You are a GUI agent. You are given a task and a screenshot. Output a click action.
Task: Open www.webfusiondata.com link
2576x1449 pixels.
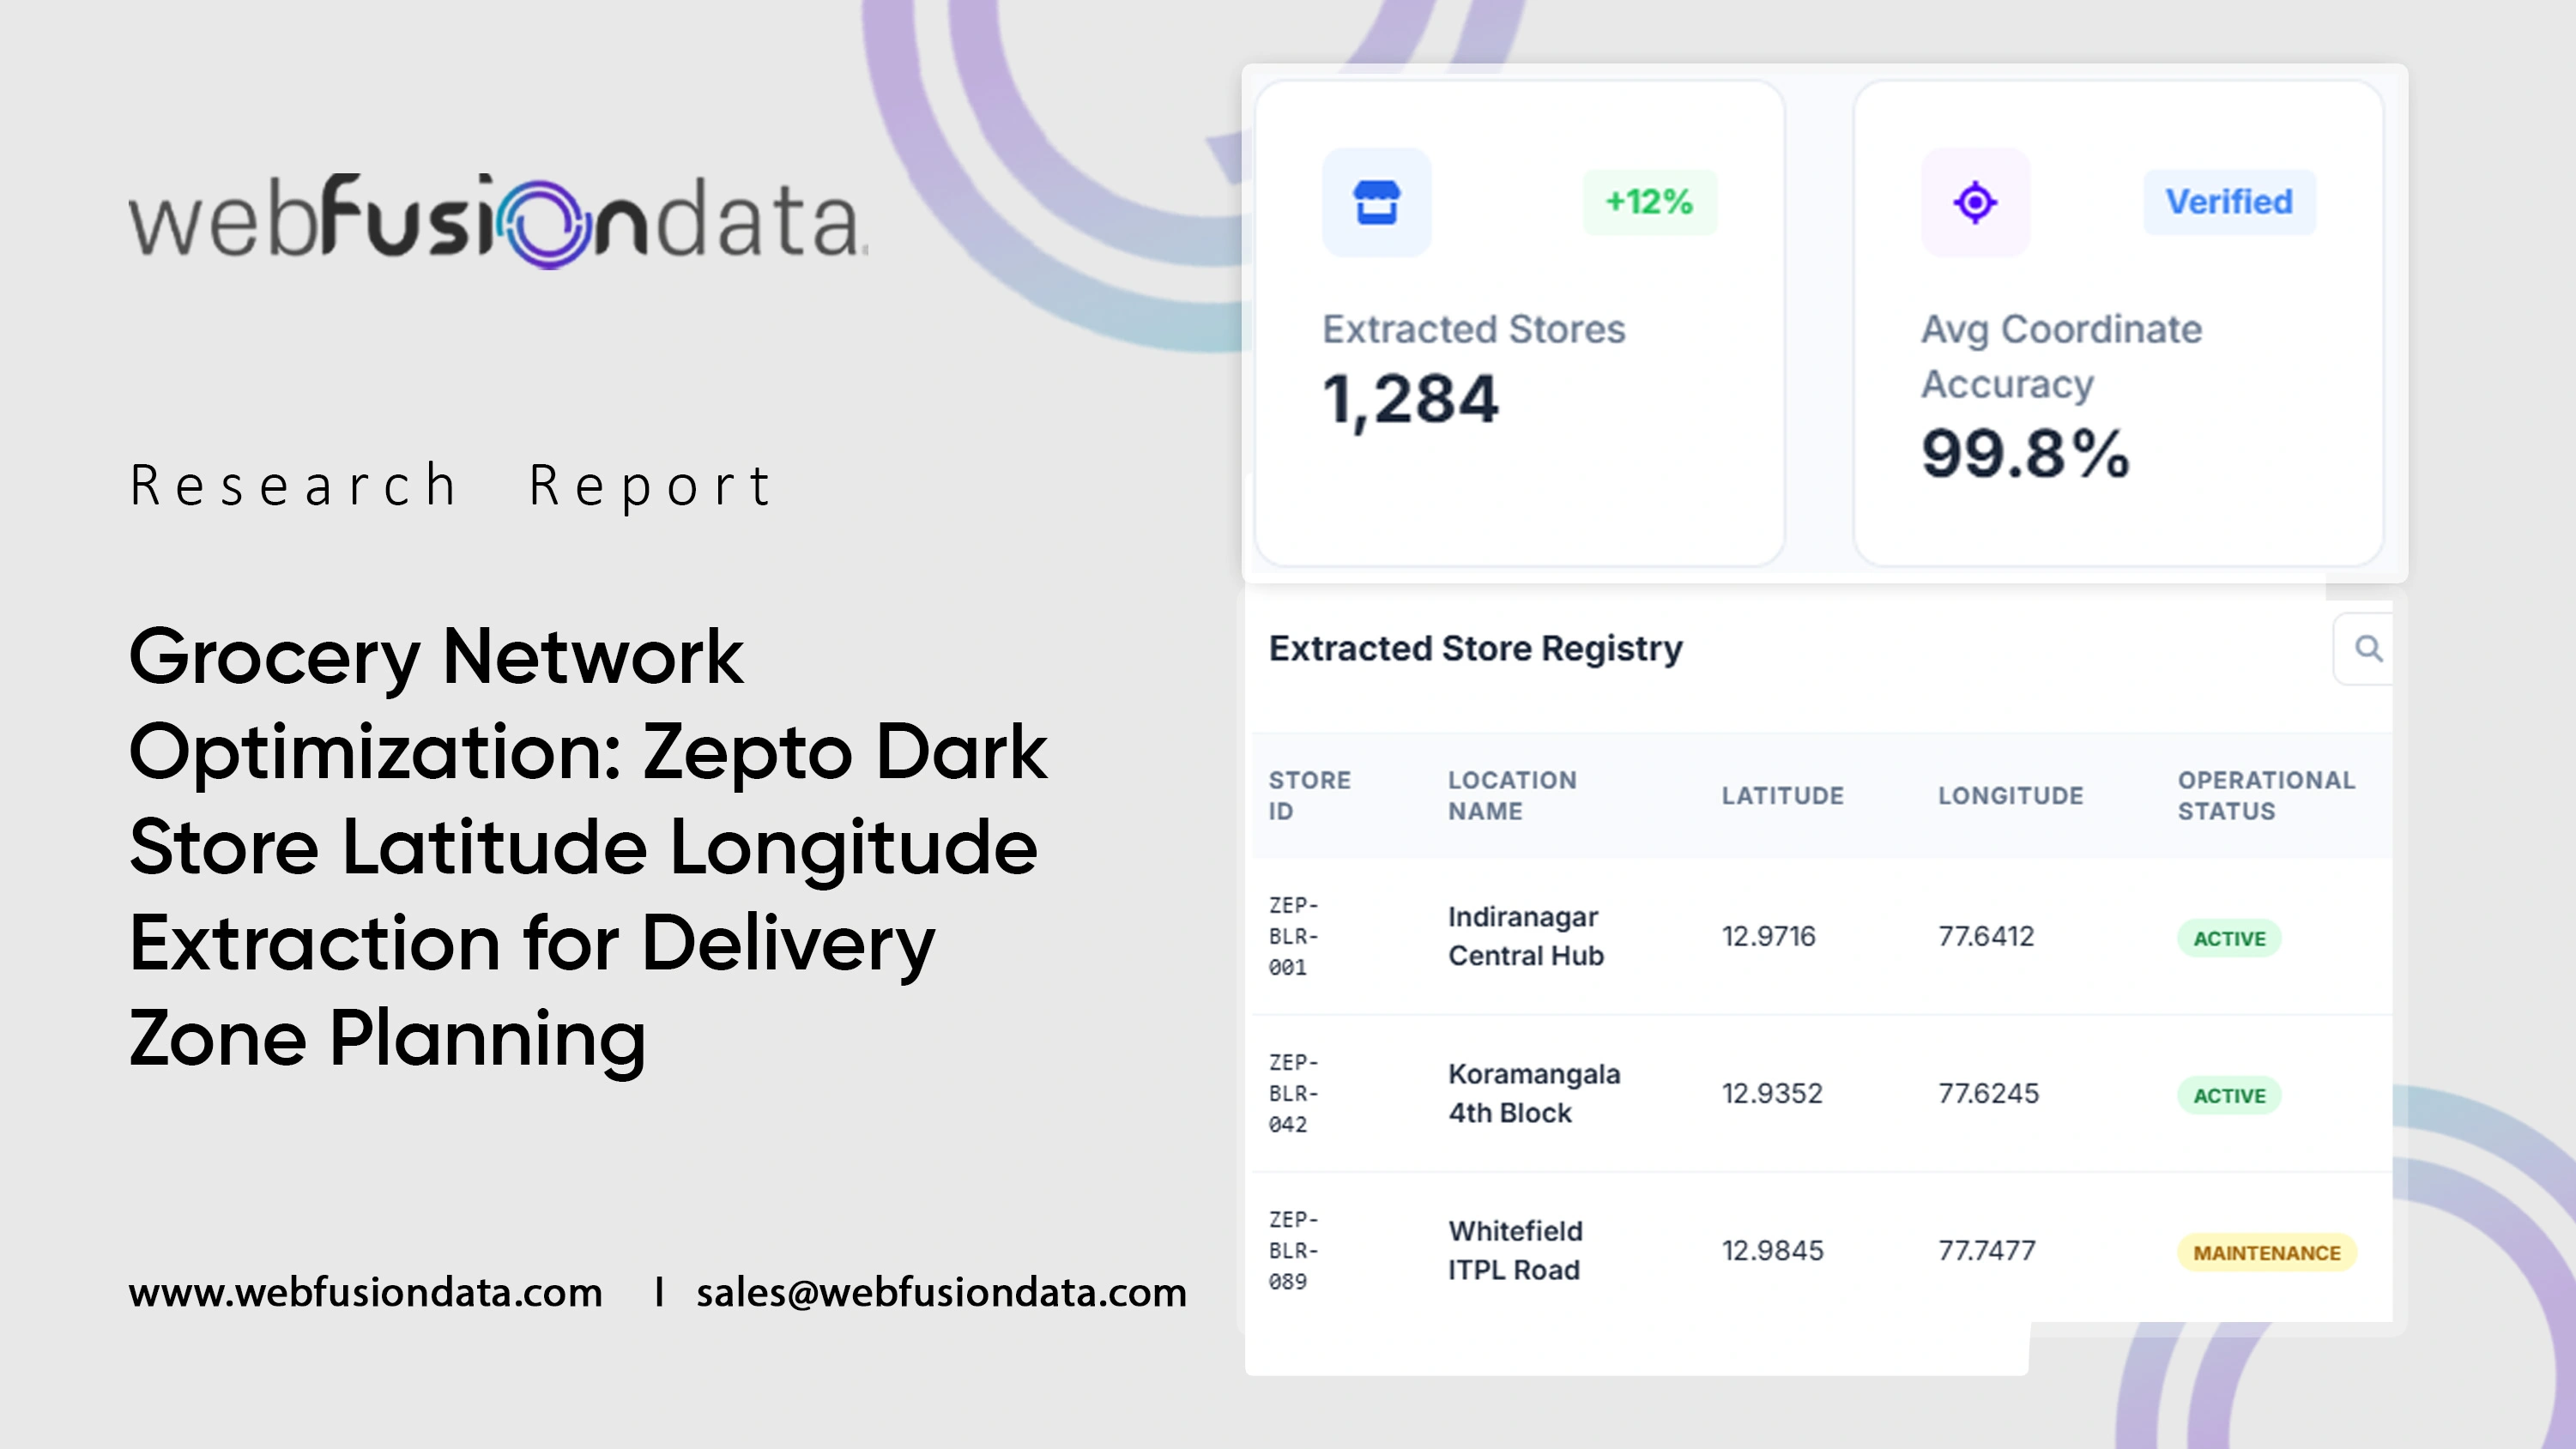365,1292
